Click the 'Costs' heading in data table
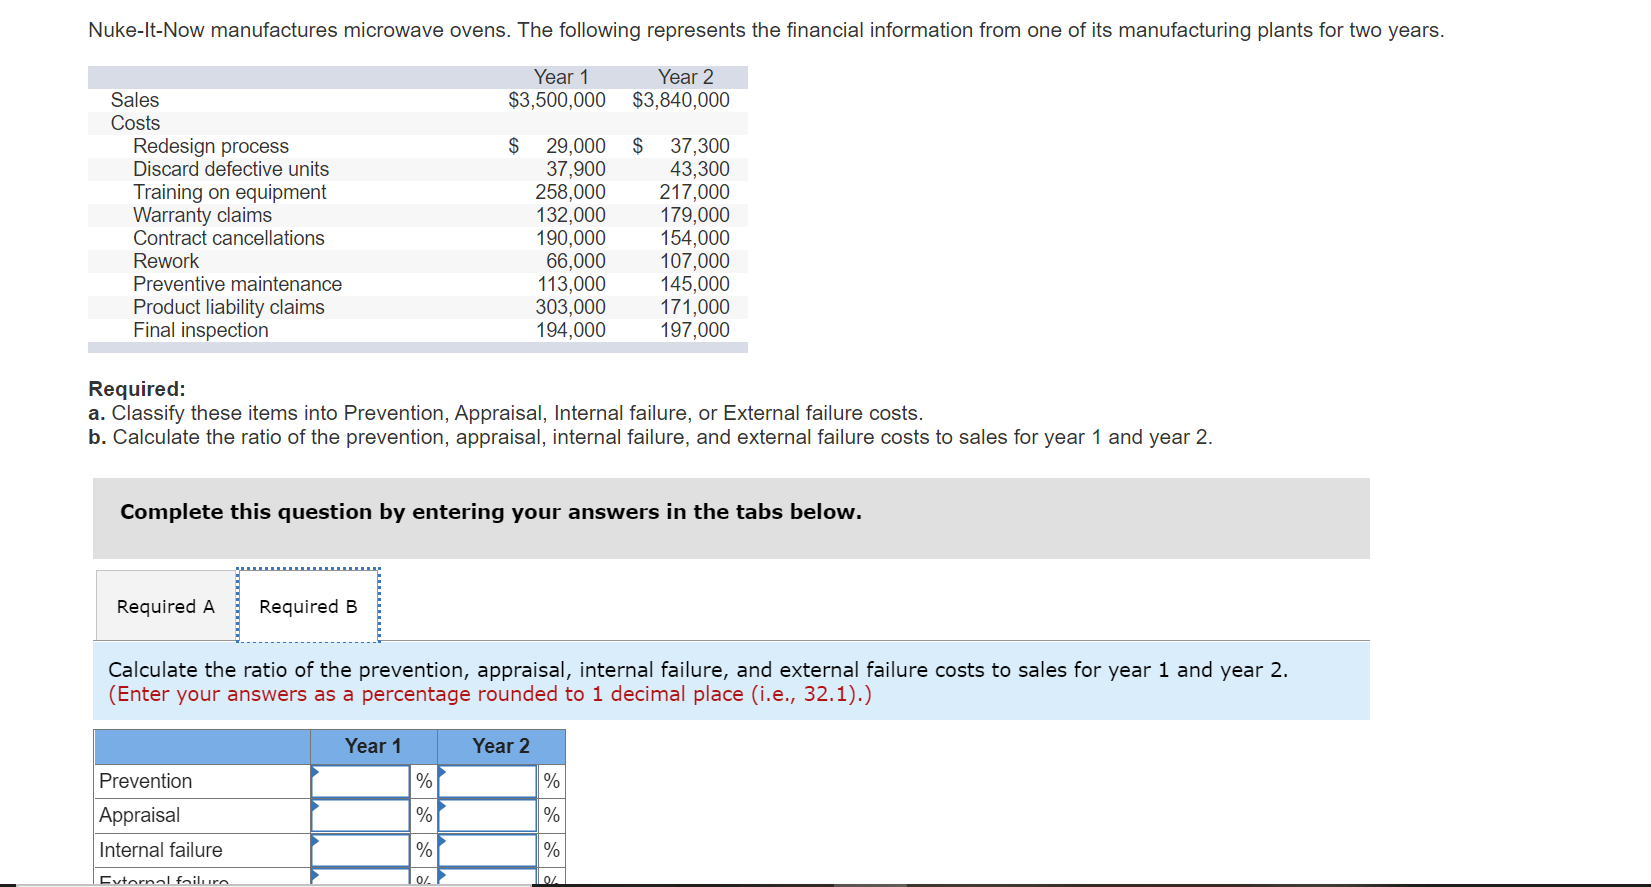 [x=135, y=123]
